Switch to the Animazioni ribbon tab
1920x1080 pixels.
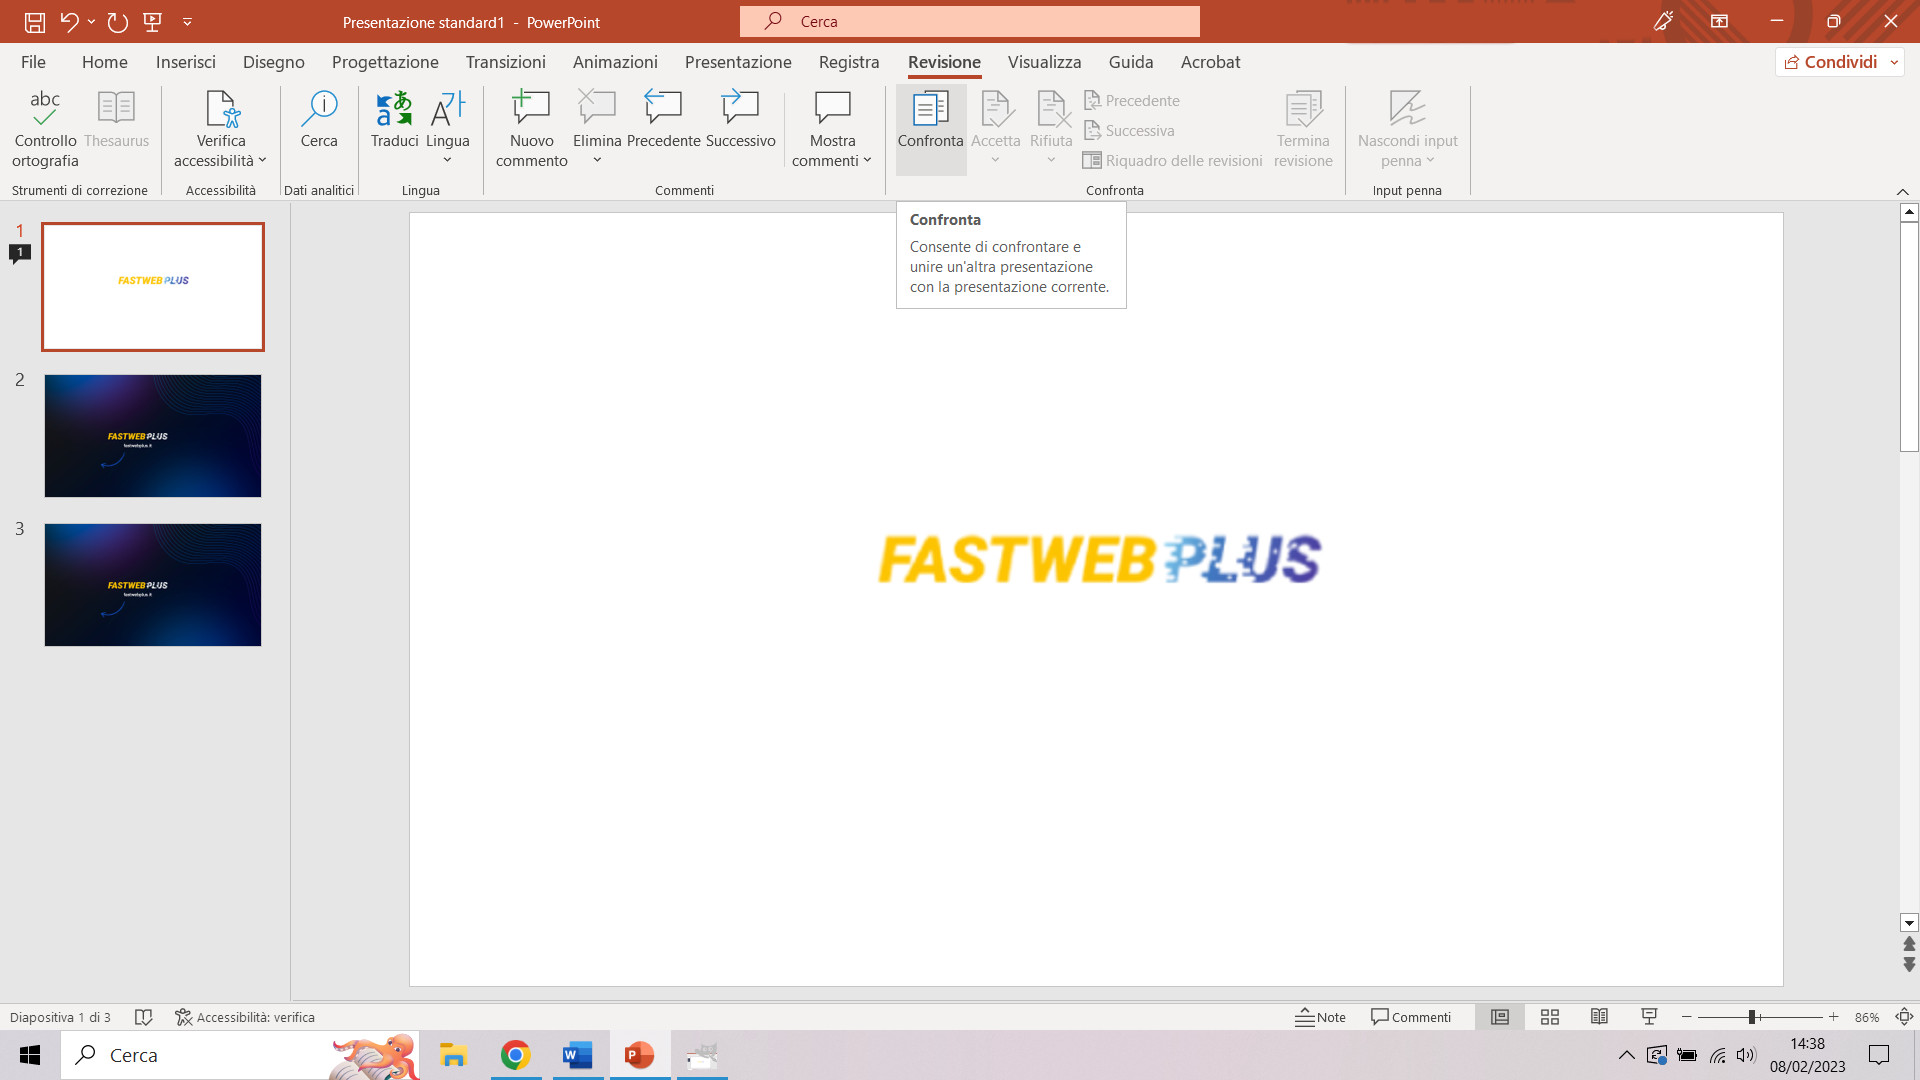pos(615,62)
